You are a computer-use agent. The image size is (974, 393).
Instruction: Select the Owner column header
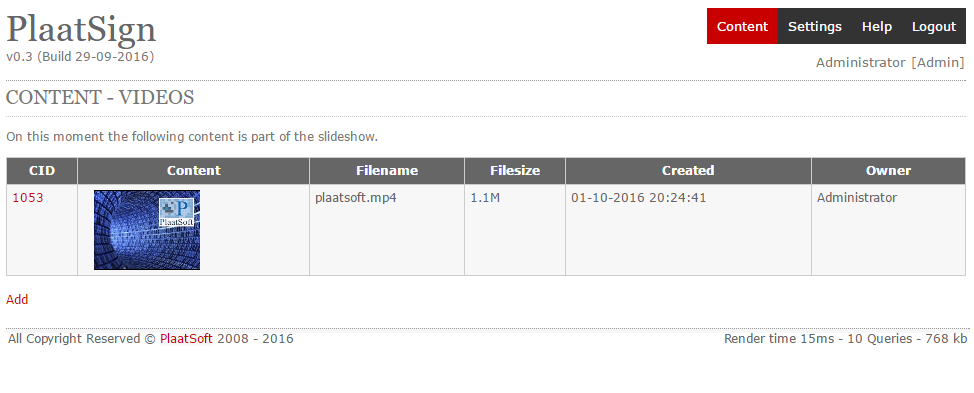[889, 171]
